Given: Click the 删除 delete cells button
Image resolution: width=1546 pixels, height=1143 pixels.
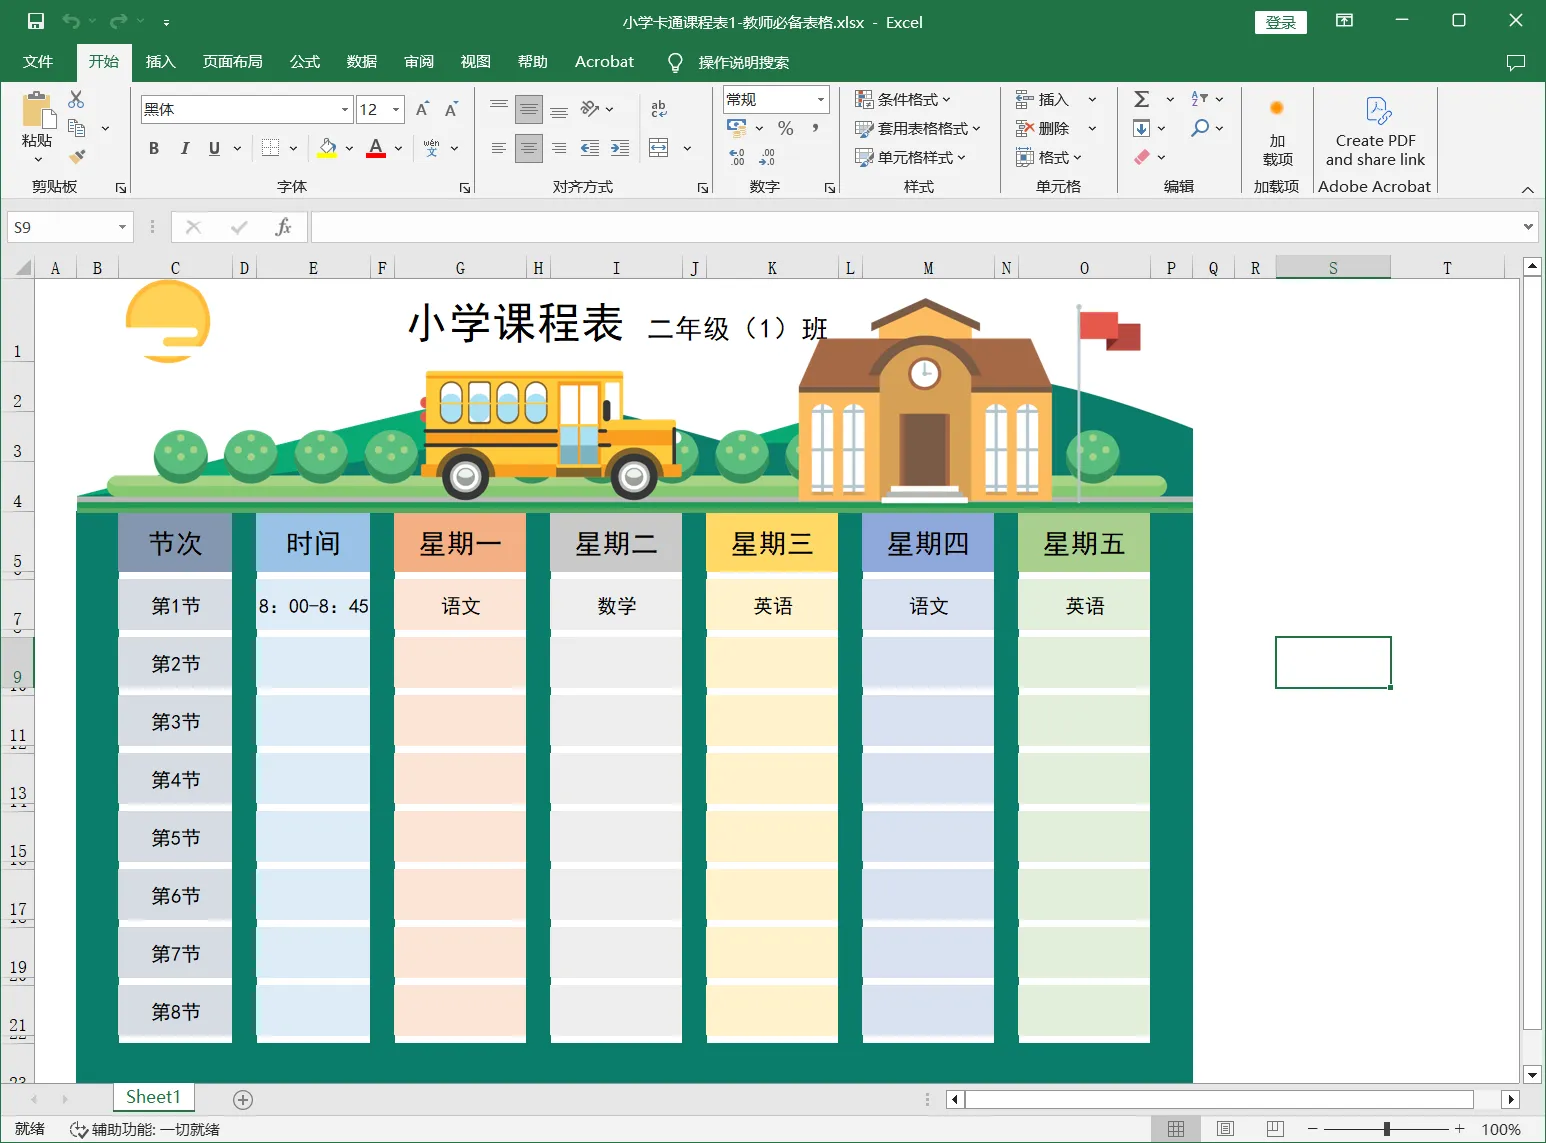Looking at the screenshot, I should 1043,128.
